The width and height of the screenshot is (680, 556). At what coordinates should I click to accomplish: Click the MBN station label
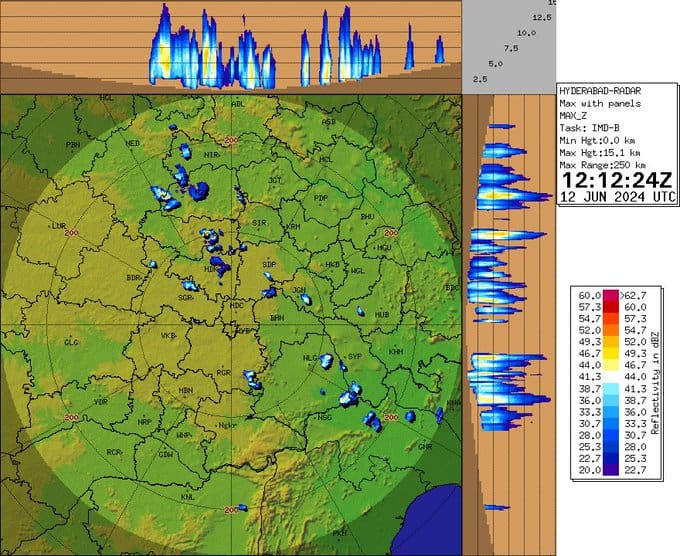[x=185, y=390]
